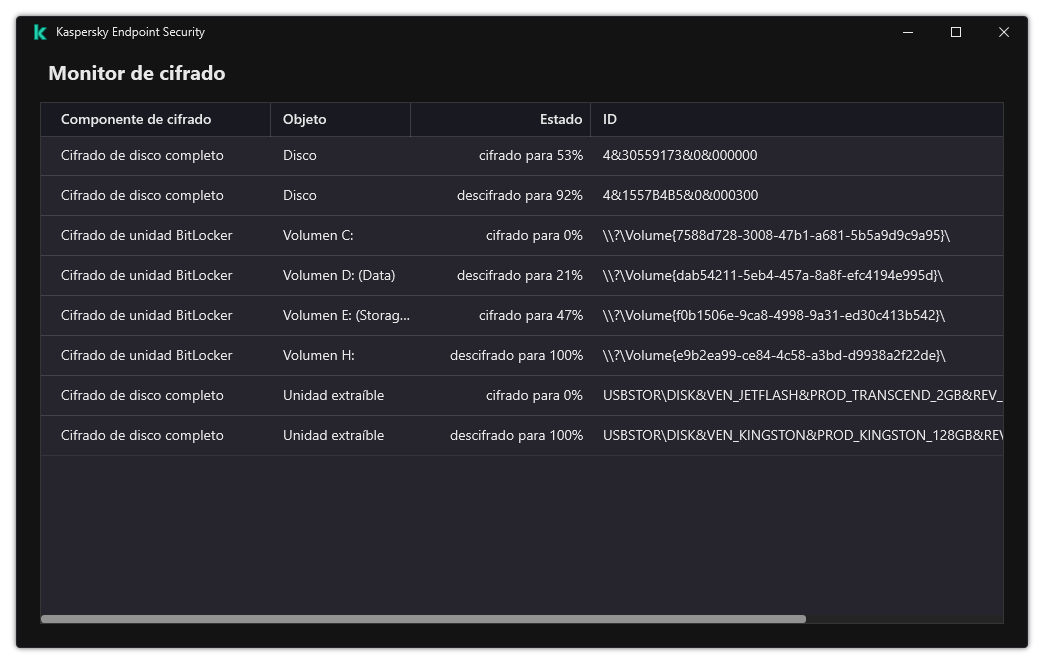Click the horizontal scrollbar thumb at bottom

(x=423, y=619)
